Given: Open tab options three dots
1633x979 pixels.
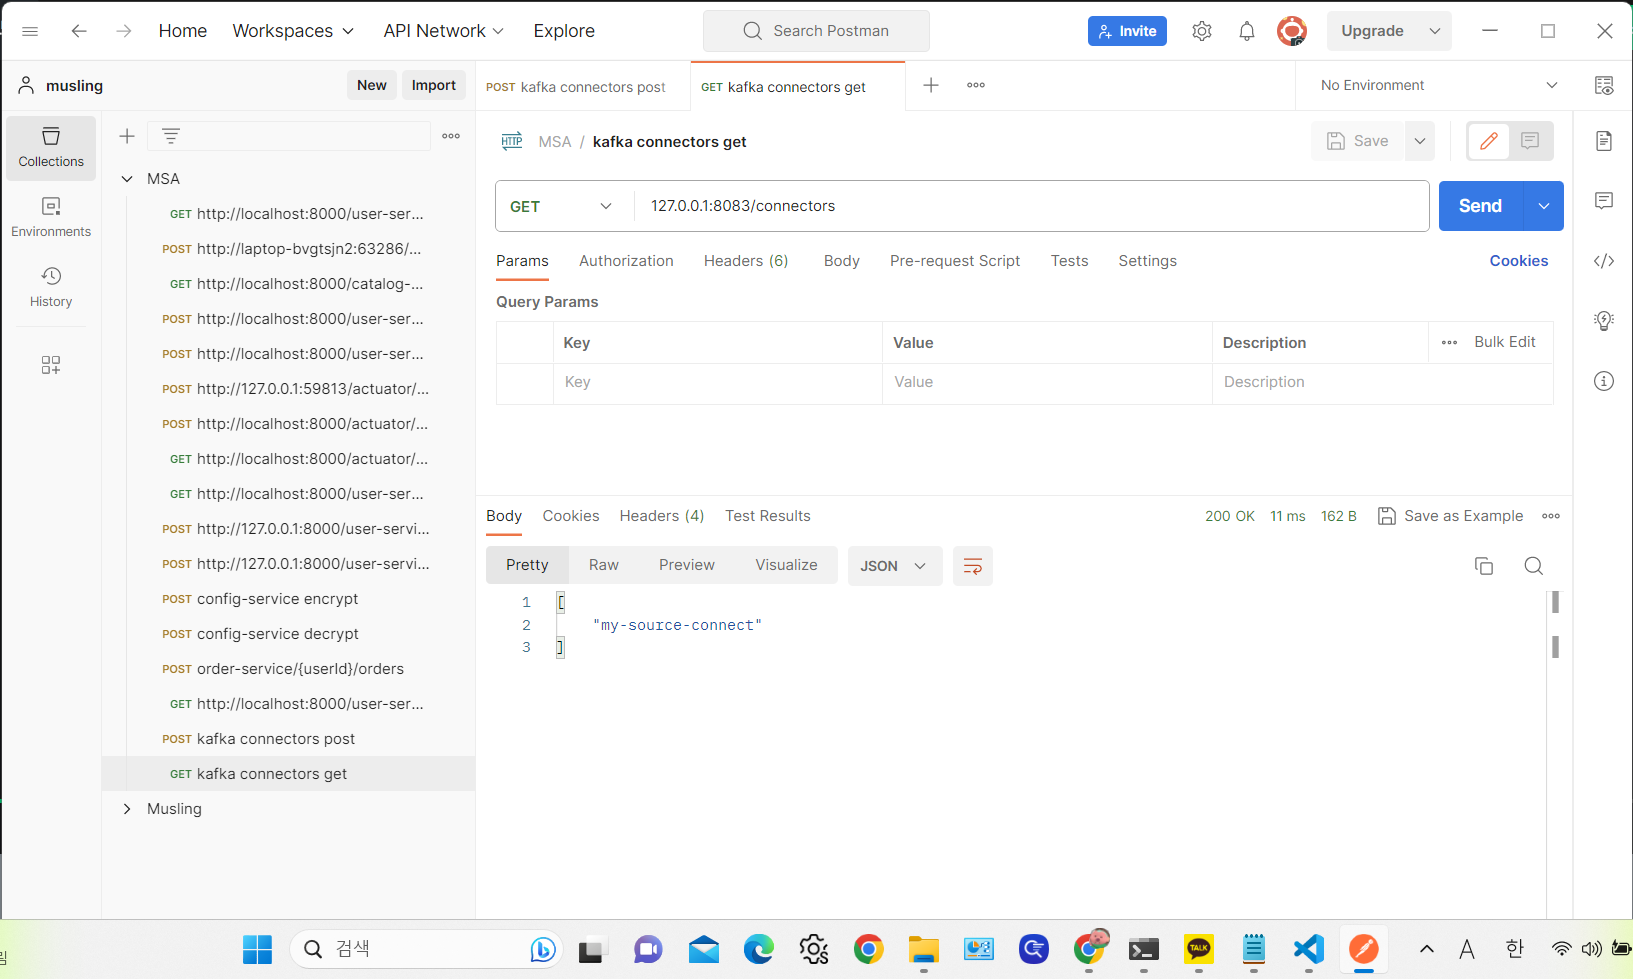Looking at the screenshot, I should [976, 85].
